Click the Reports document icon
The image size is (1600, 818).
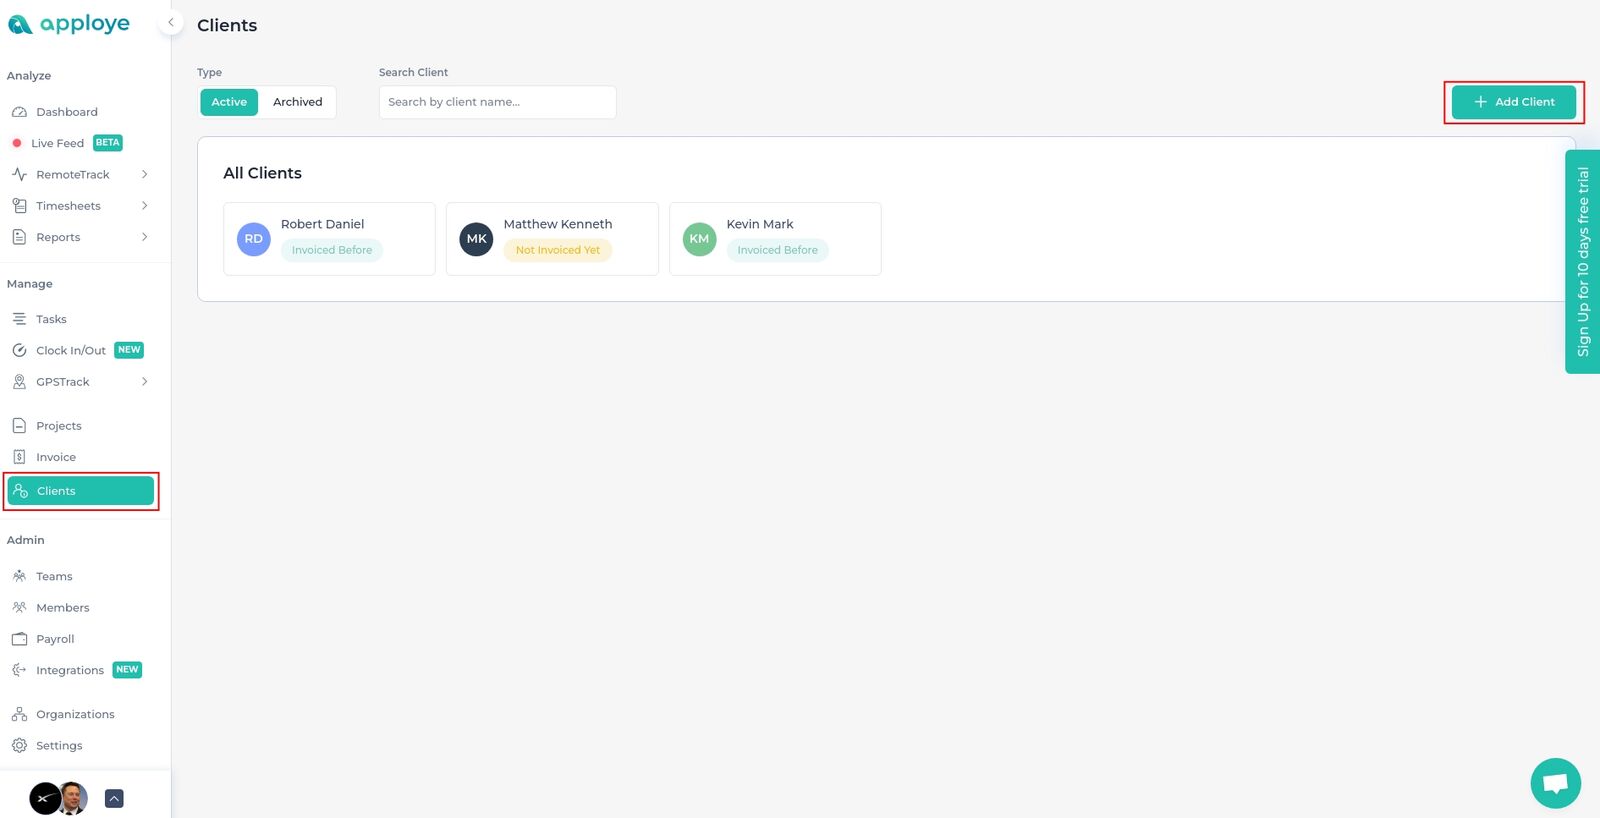tap(19, 237)
